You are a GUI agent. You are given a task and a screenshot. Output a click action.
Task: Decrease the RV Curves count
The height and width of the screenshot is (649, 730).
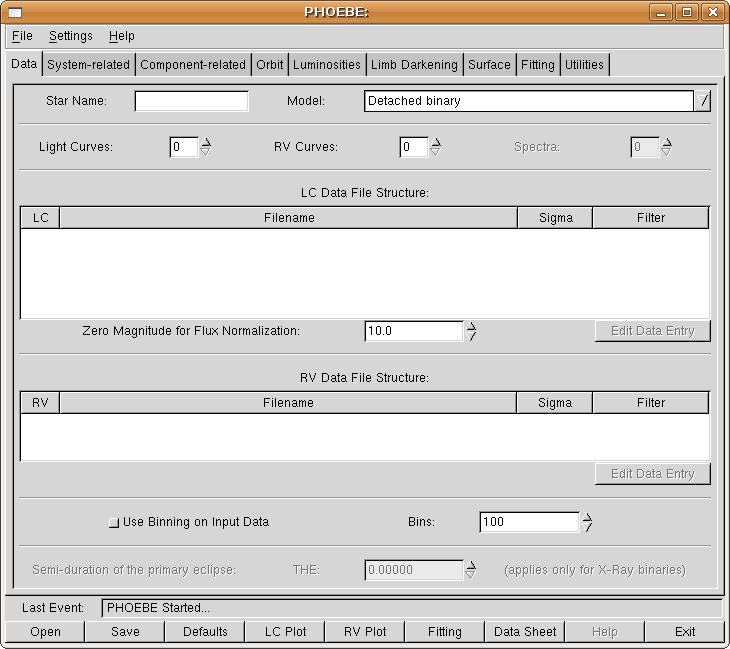(x=436, y=152)
